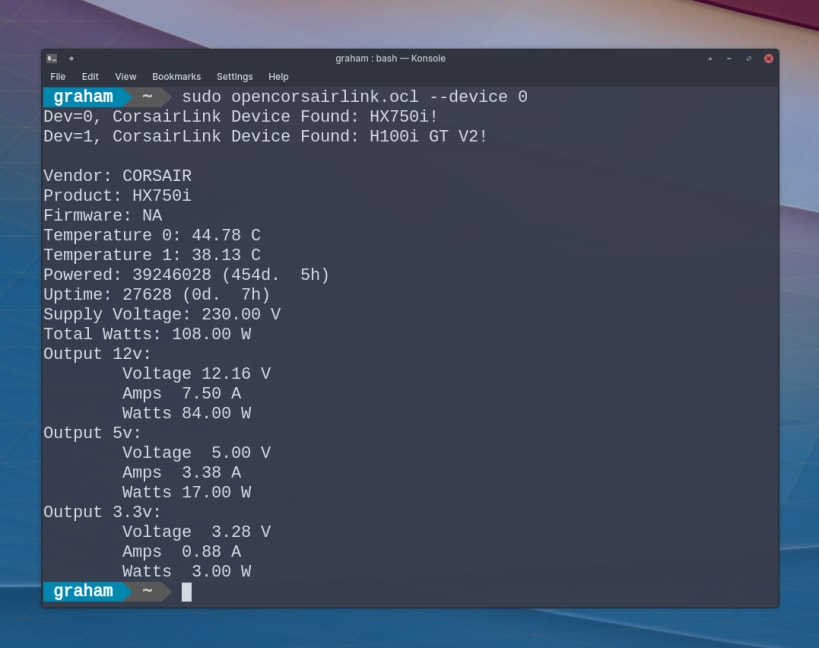Click the 'Output 3.3v:' heading

(102, 512)
